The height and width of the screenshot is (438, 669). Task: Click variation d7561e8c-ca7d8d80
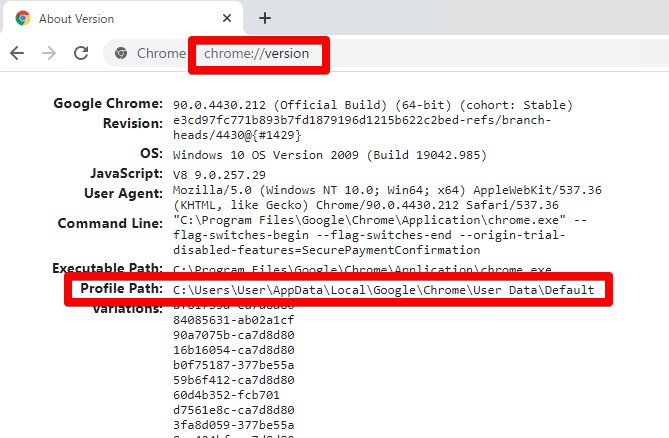[234, 410]
